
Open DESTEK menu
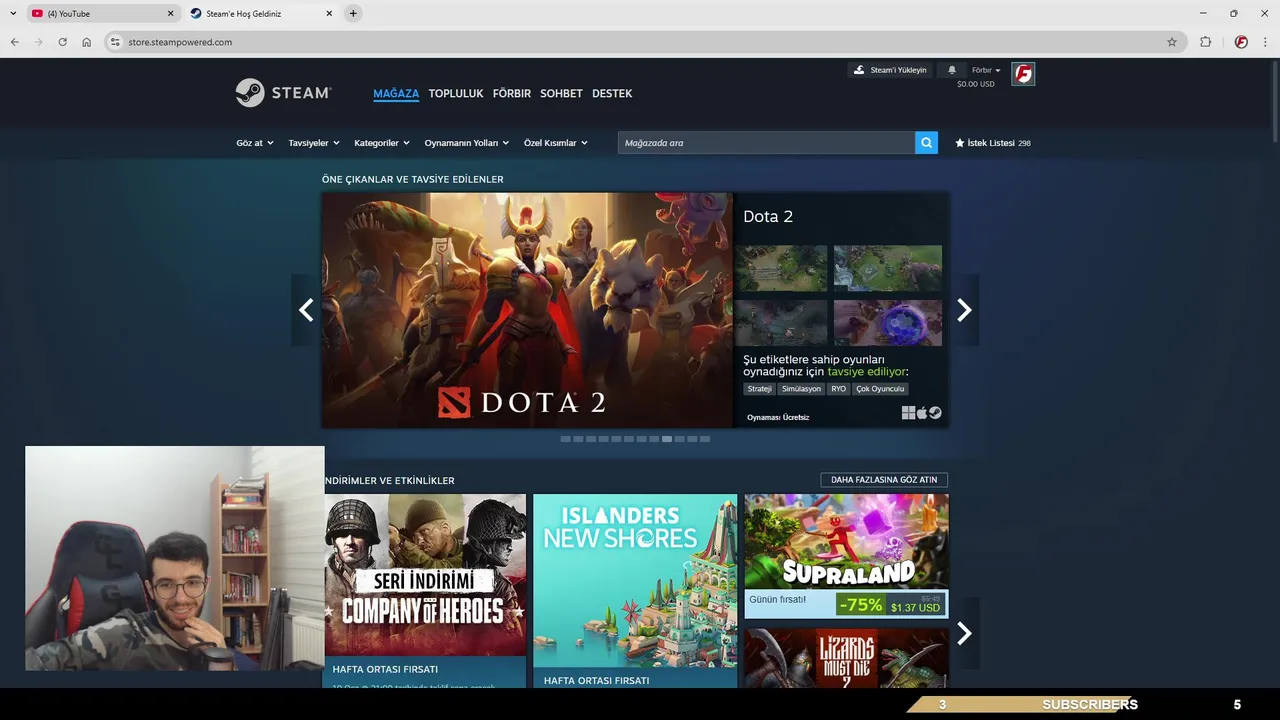[x=612, y=93]
